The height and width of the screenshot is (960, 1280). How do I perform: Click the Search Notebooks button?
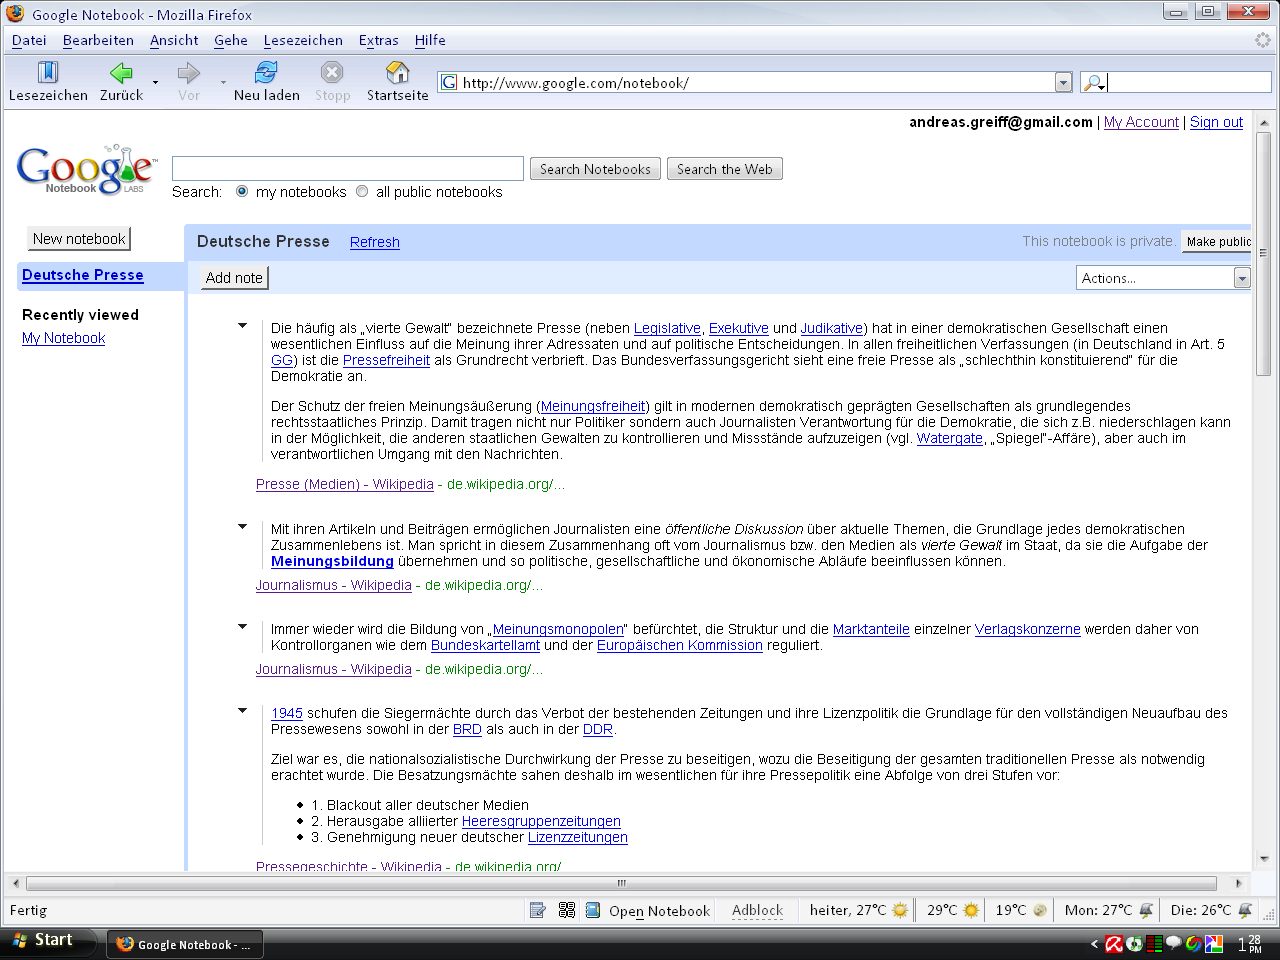pyautogui.click(x=595, y=169)
